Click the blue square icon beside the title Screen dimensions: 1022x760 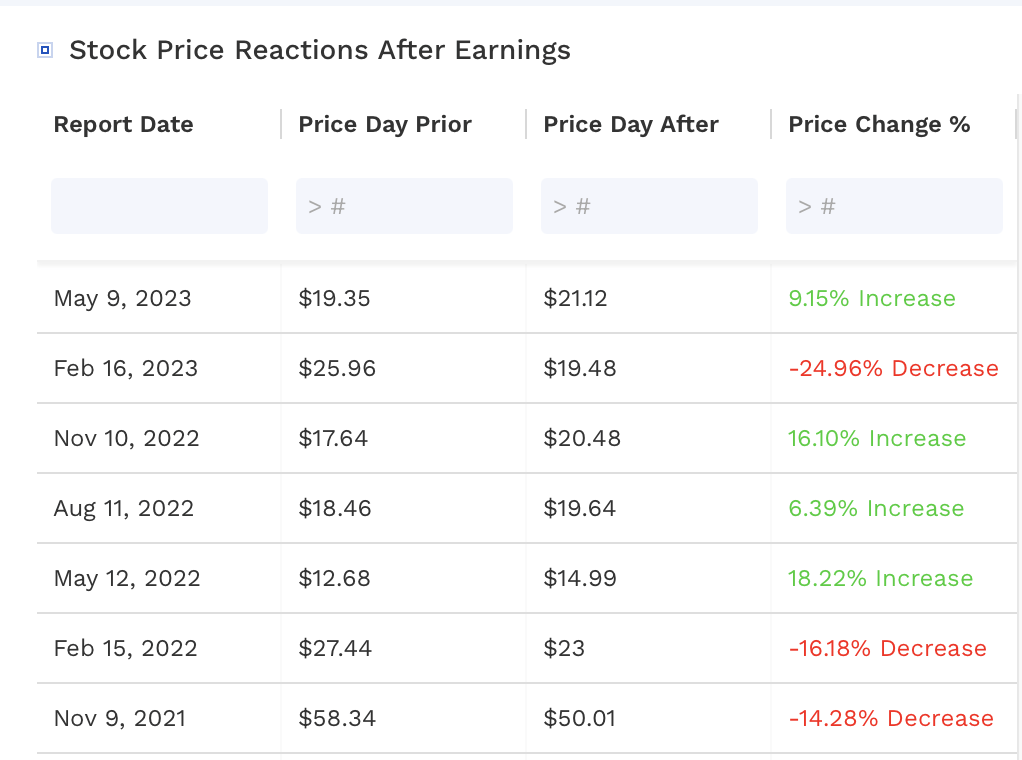click(44, 49)
